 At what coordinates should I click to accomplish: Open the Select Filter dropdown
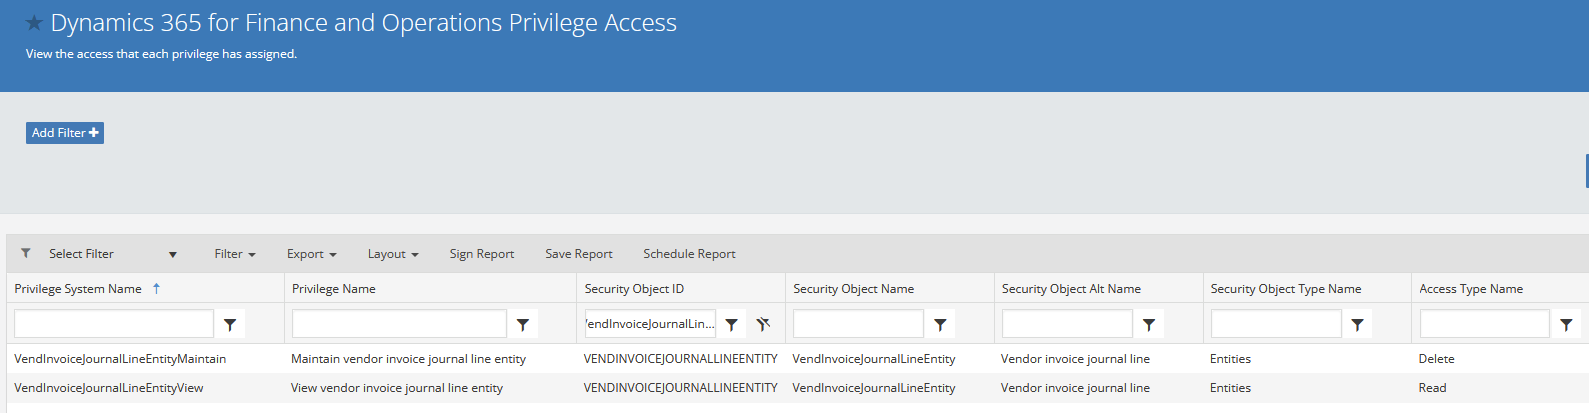pyautogui.click(x=112, y=254)
